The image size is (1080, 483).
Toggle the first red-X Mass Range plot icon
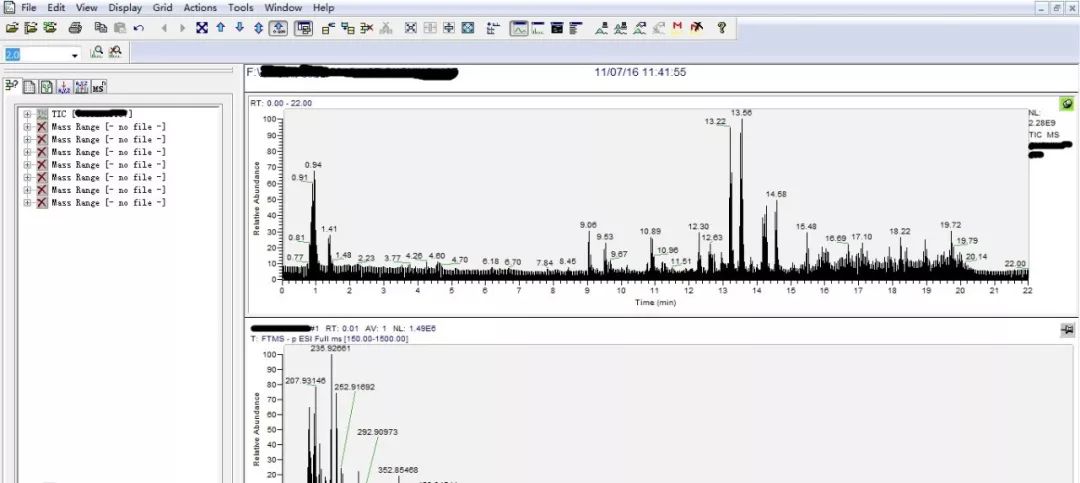[x=42, y=127]
